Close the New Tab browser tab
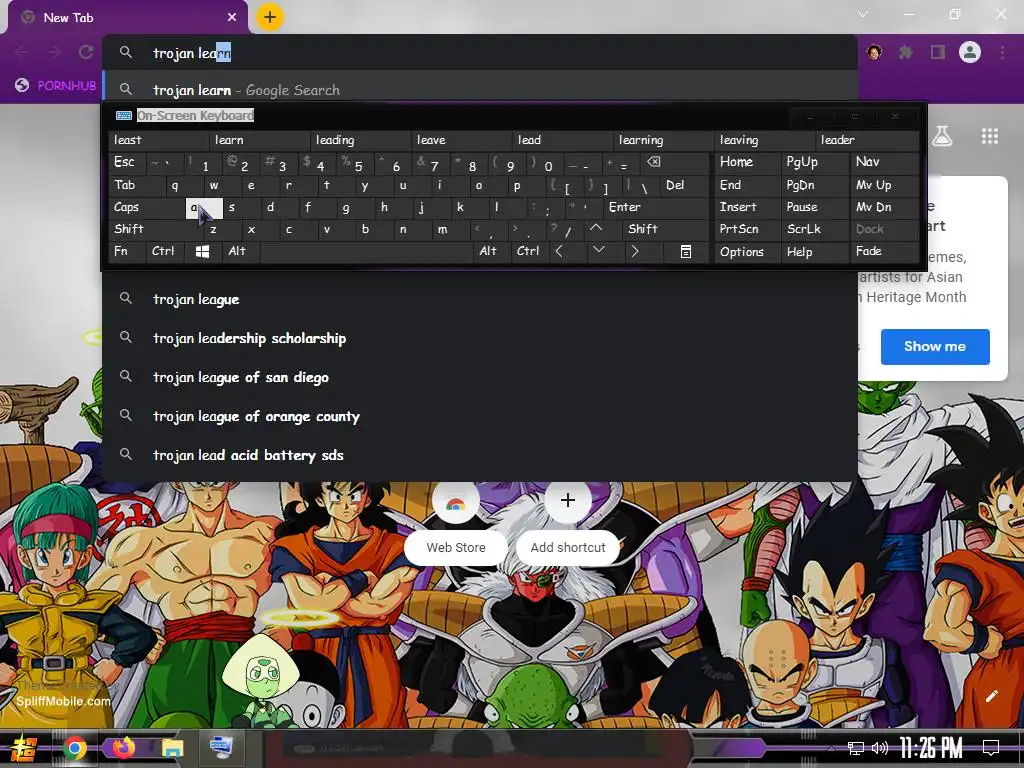1024x768 pixels. click(232, 18)
